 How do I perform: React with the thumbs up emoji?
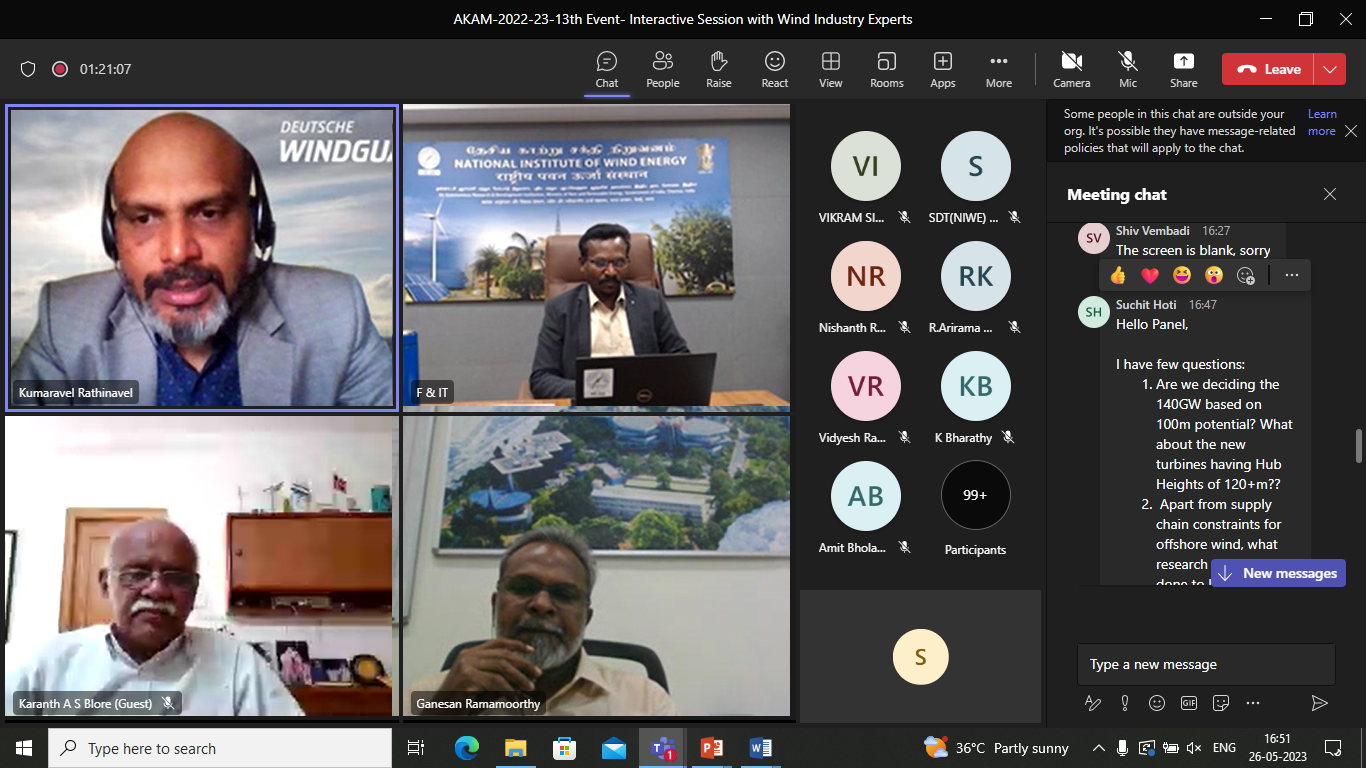pos(1118,275)
